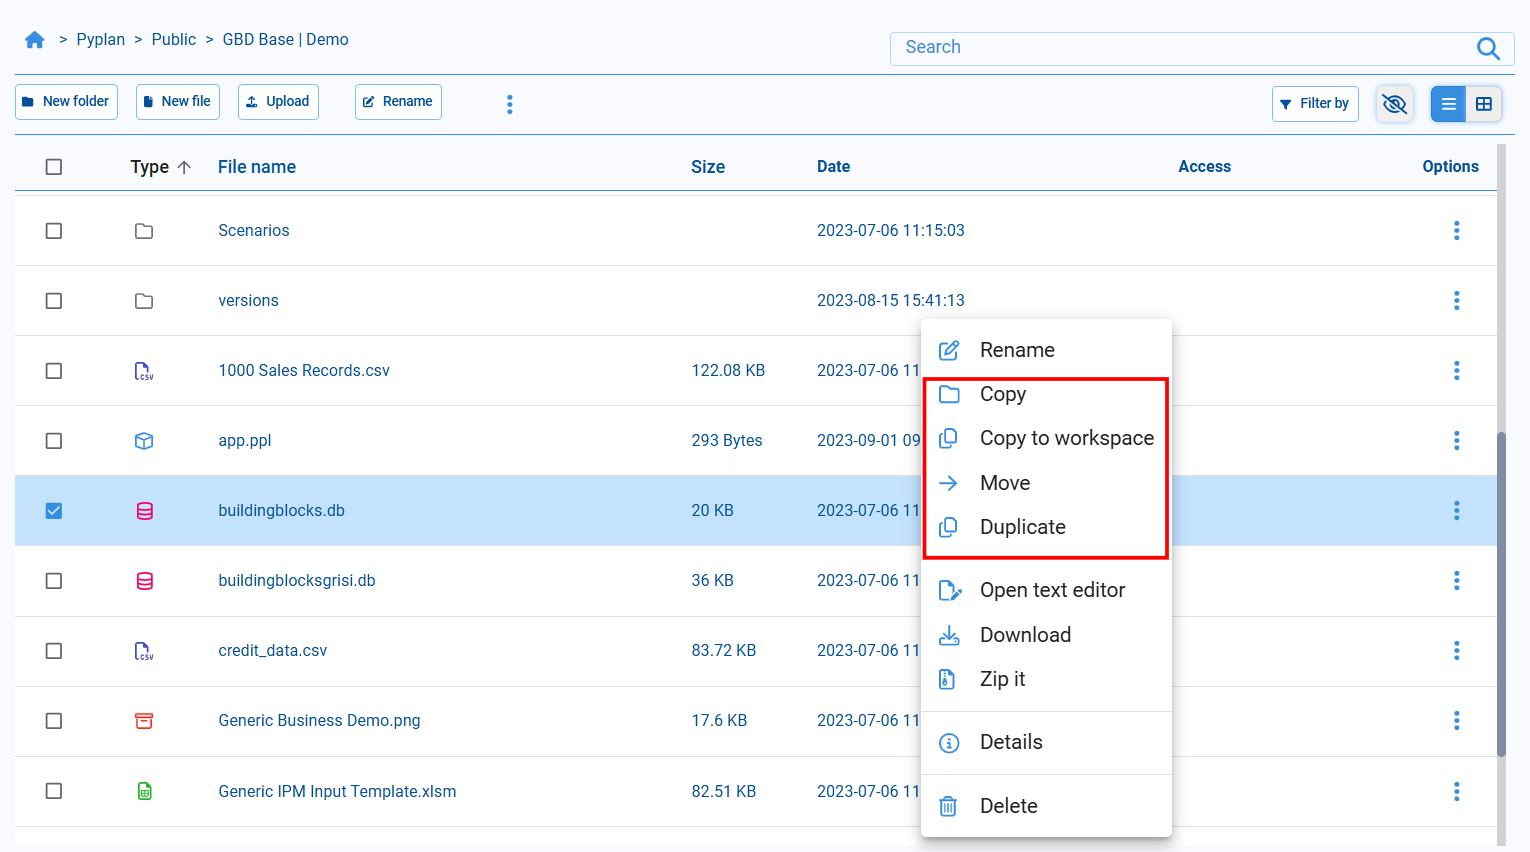Click the database icon for buildingblocksgrisi.db
The height and width of the screenshot is (852, 1530).
click(144, 581)
